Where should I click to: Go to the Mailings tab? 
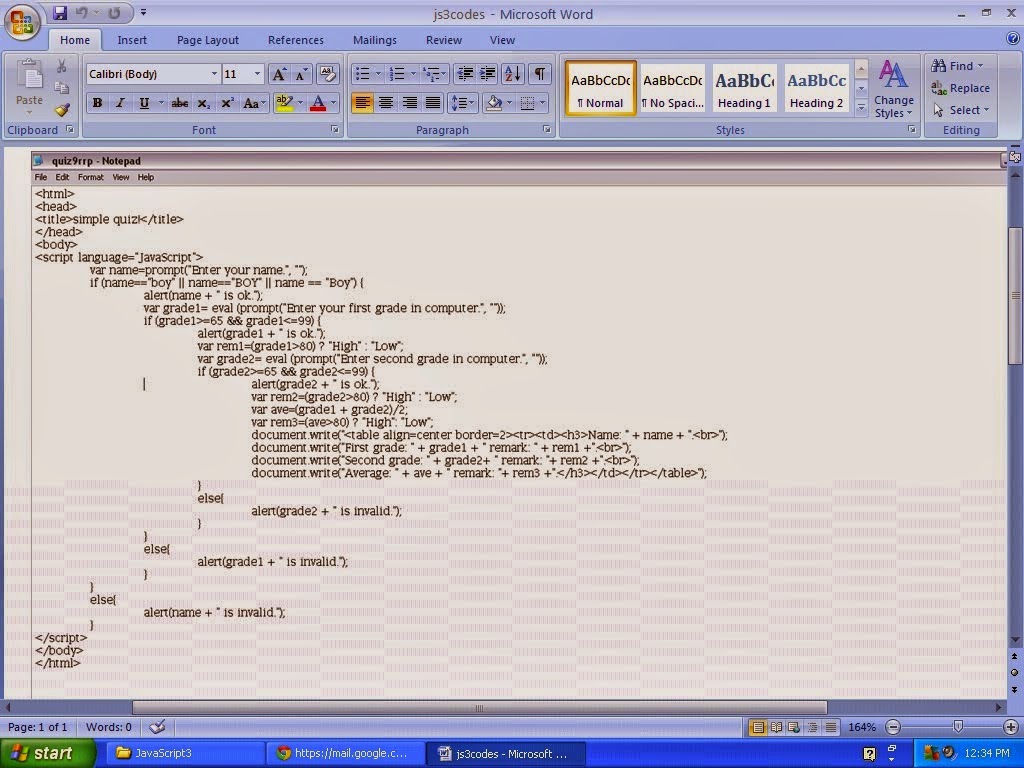pyautogui.click(x=374, y=40)
